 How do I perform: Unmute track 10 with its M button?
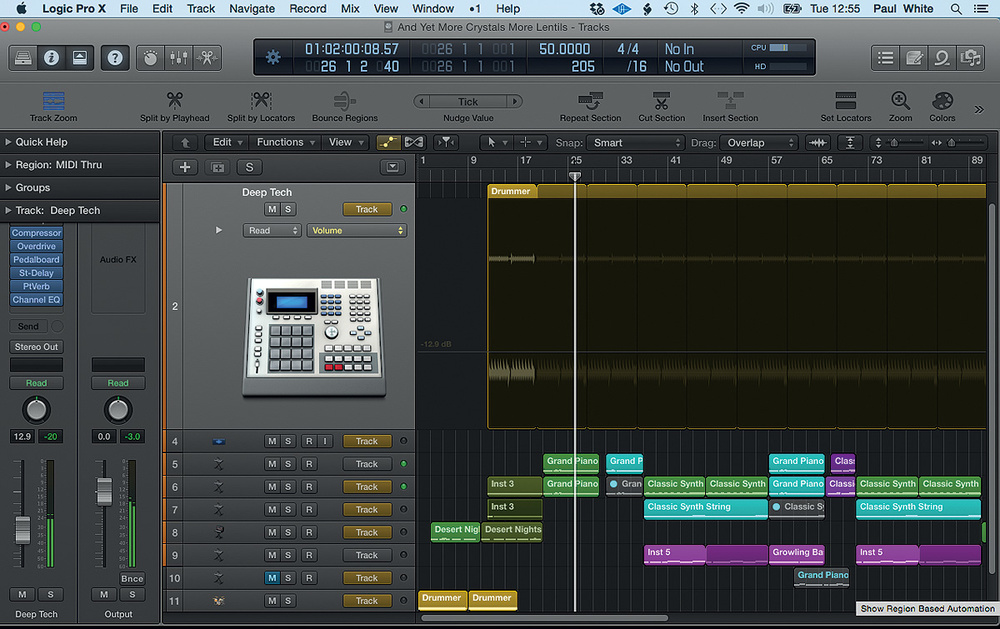coord(271,578)
